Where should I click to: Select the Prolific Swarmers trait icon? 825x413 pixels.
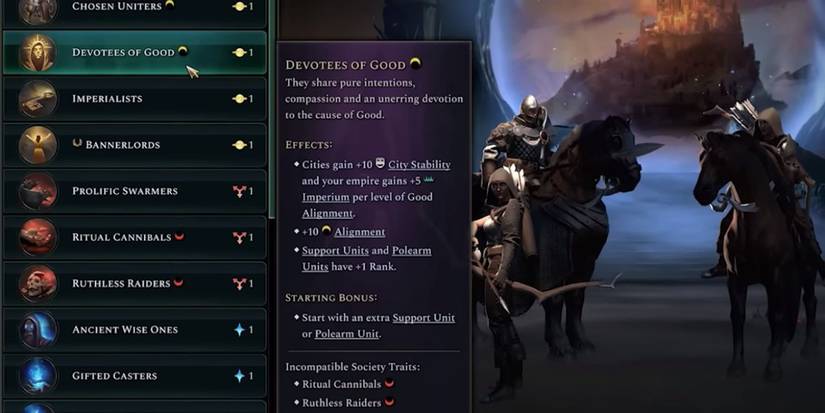tap(37, 191)
